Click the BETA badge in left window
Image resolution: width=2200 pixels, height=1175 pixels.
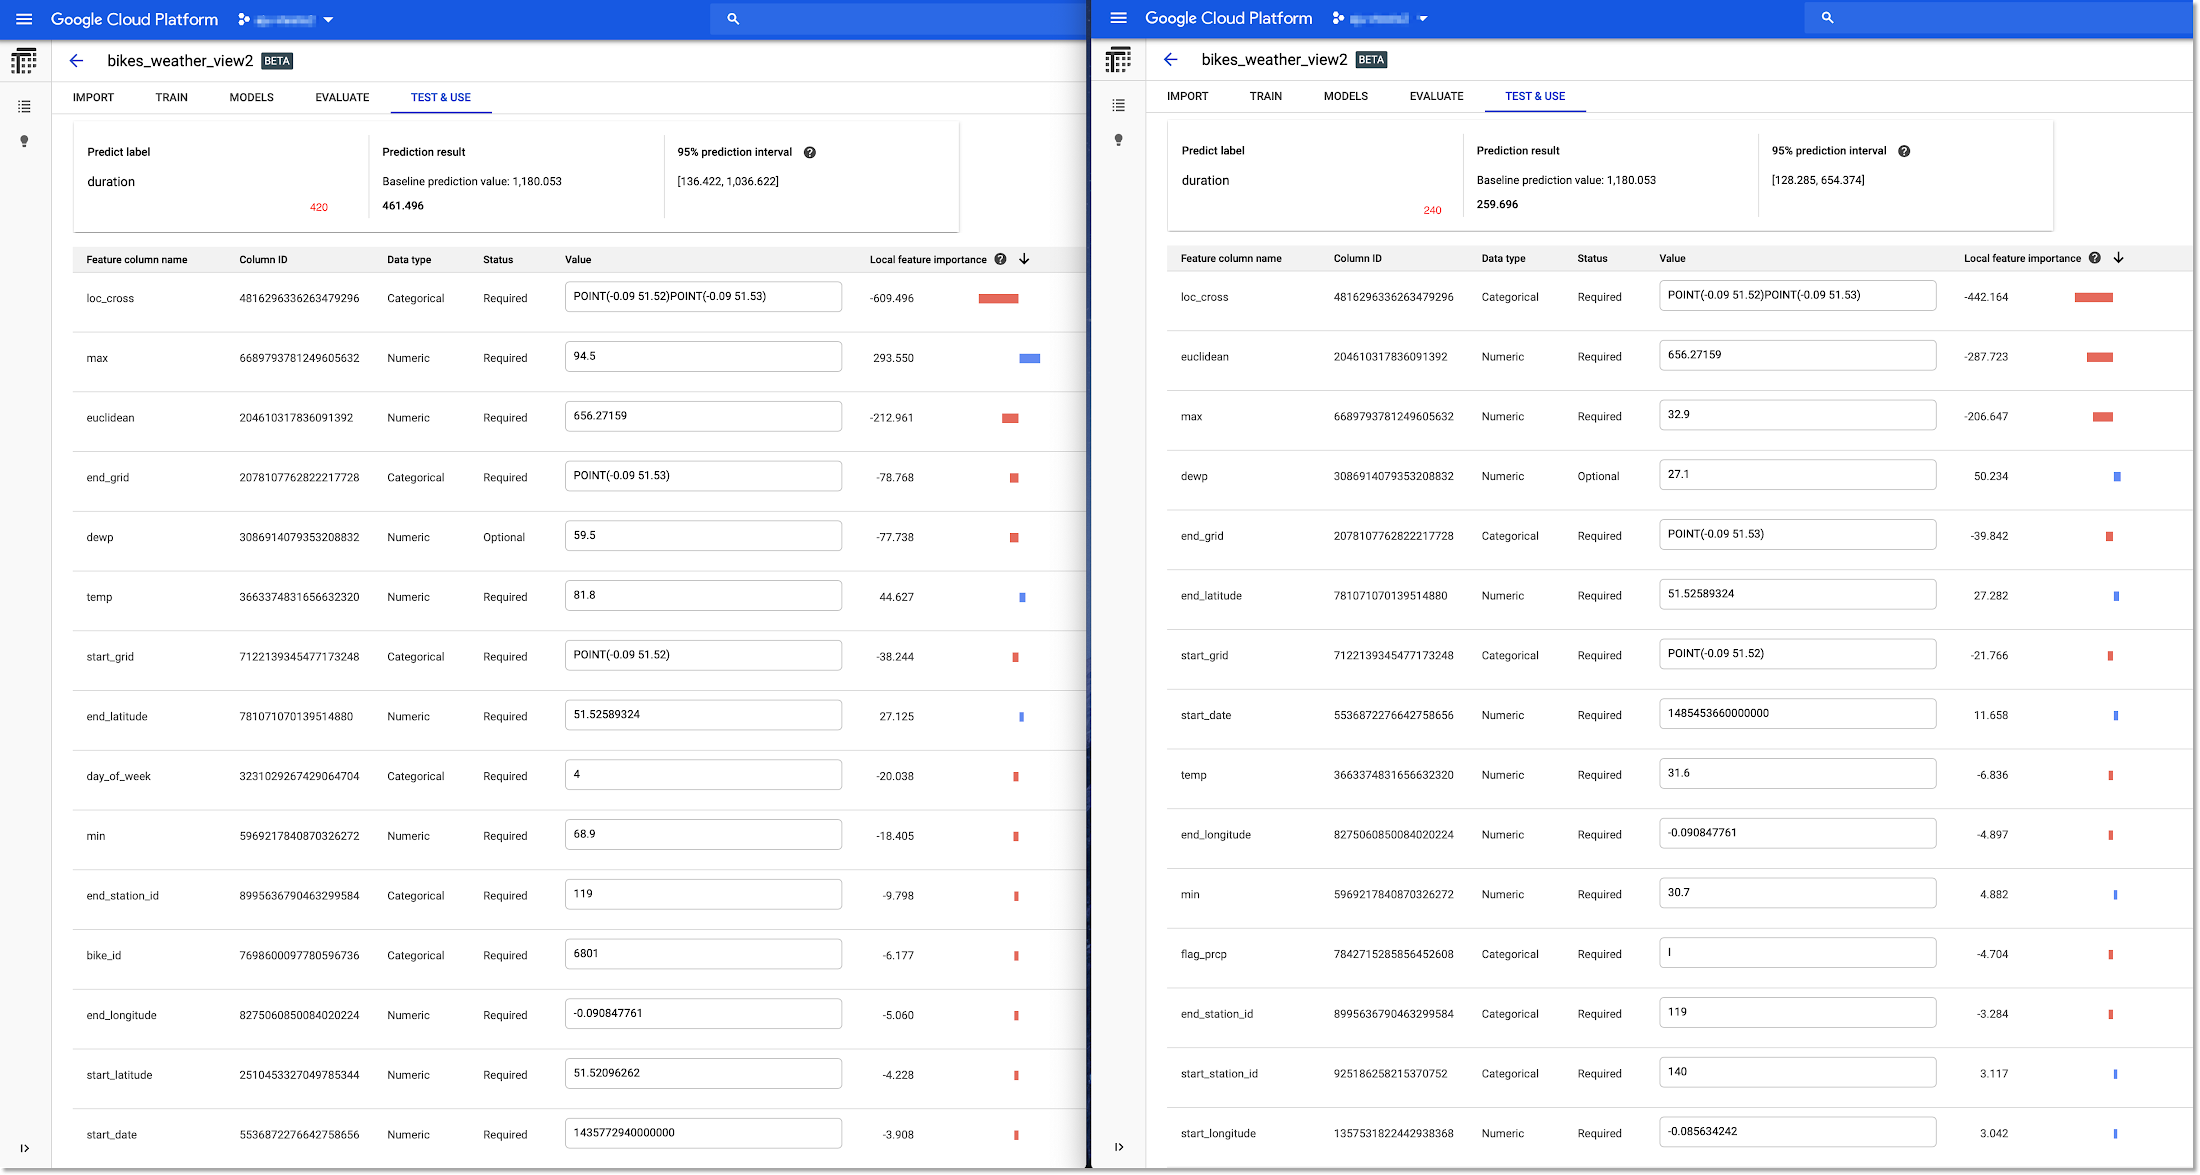(277, 61)
